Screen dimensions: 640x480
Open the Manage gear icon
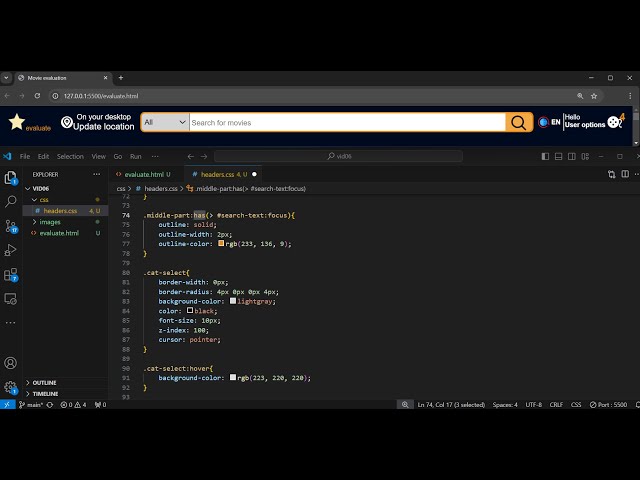tap(10, 387)
